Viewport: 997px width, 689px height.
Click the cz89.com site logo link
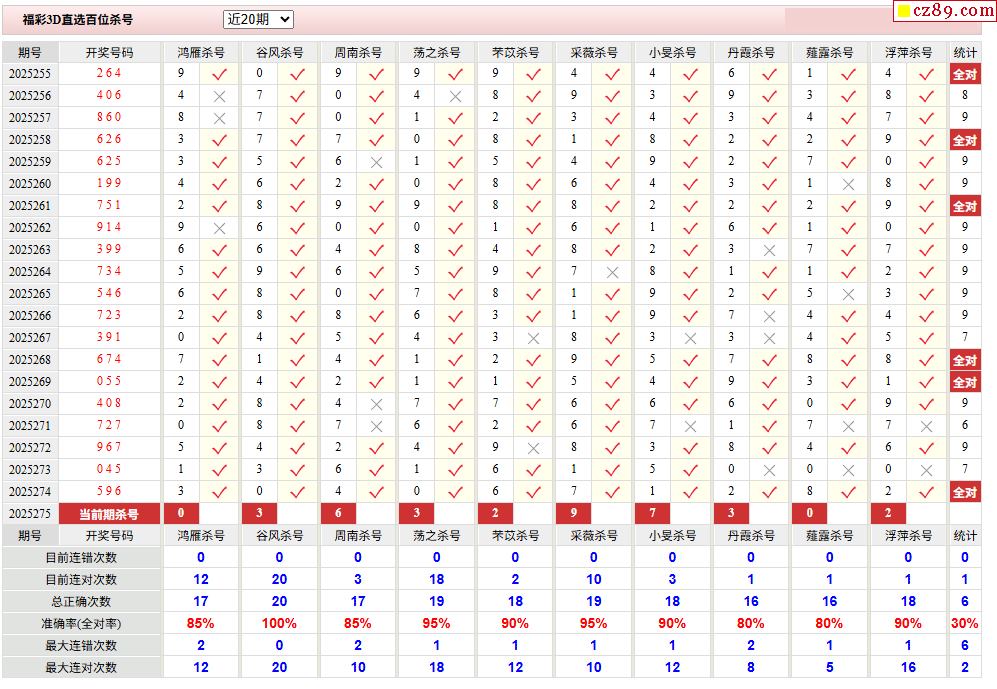[x=944, y=11]
